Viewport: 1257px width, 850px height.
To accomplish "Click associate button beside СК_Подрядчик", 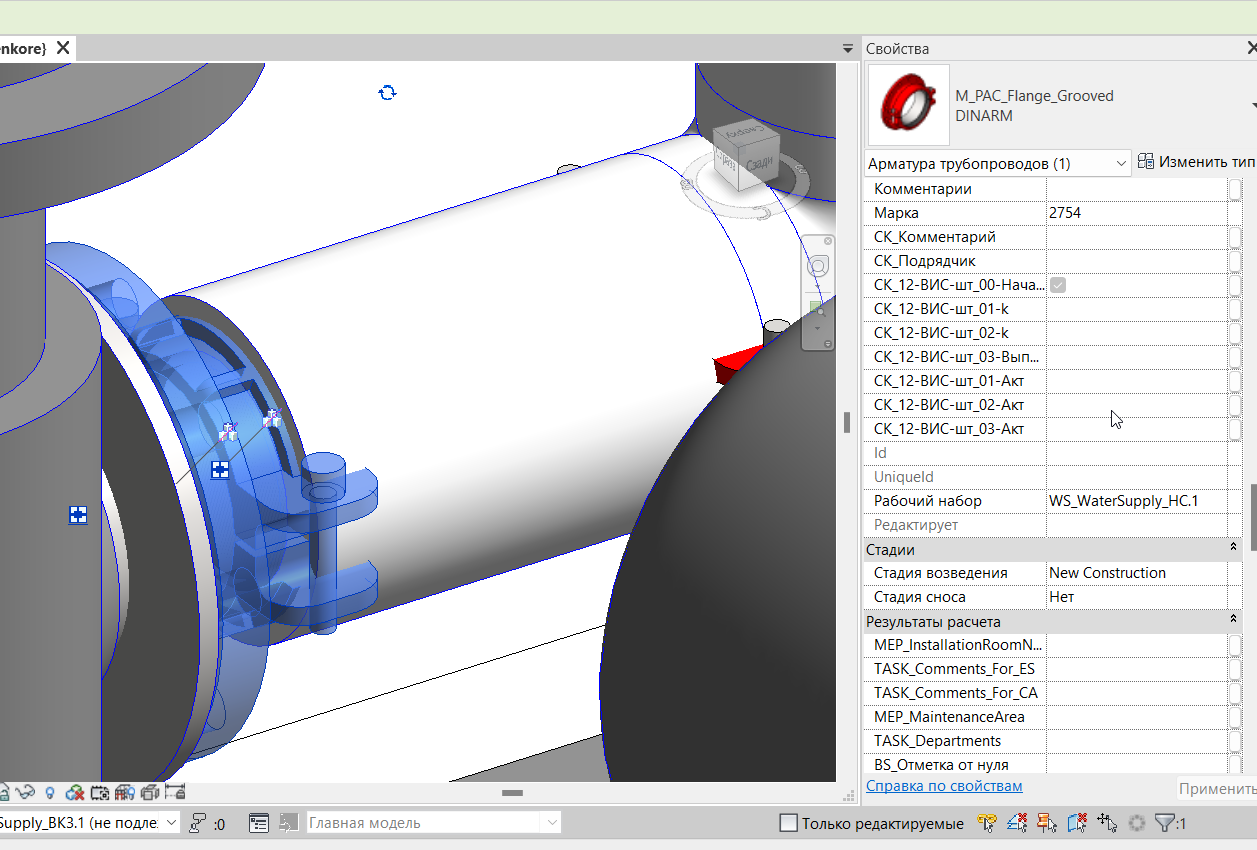I will [1235, 261].
